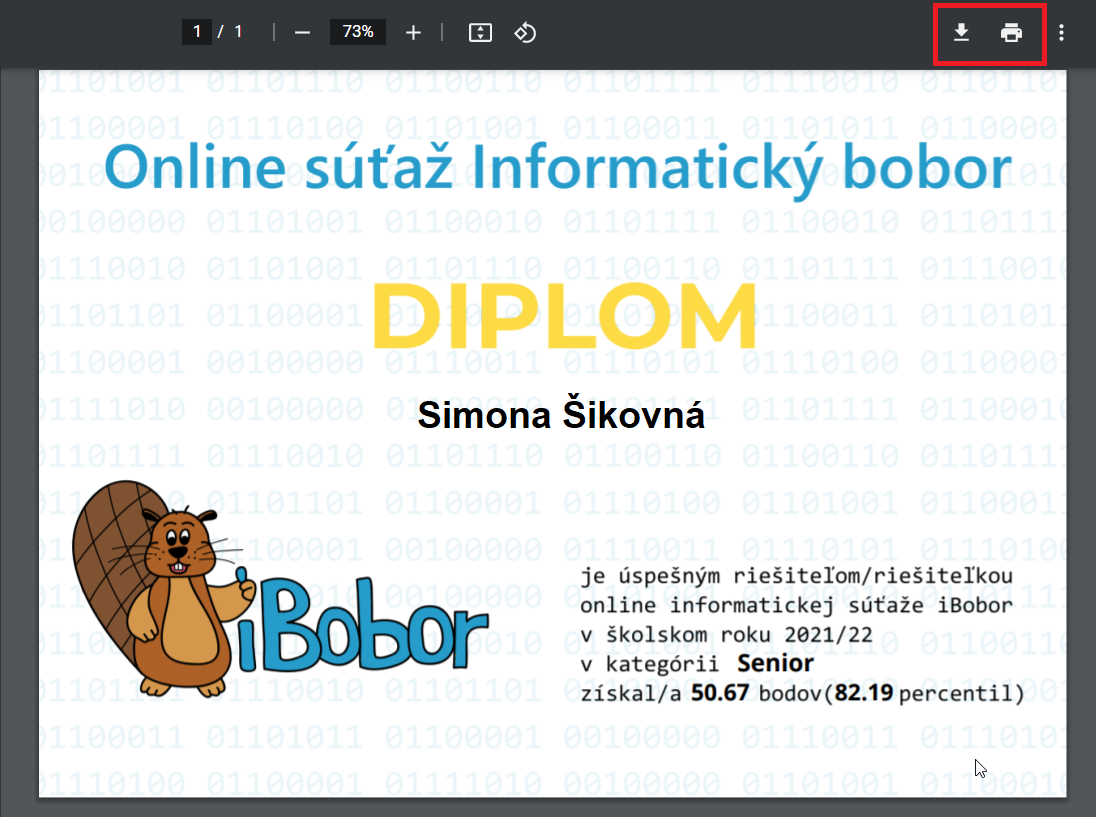Click the DIPLOM heading text
This screenshot has width=1096, height=817.
click(565, 316)
